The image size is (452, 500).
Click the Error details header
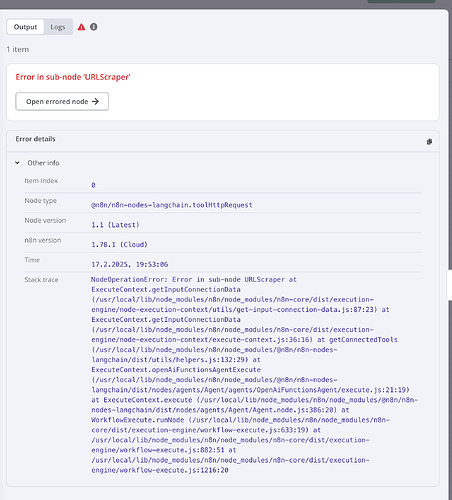[35, 139]
